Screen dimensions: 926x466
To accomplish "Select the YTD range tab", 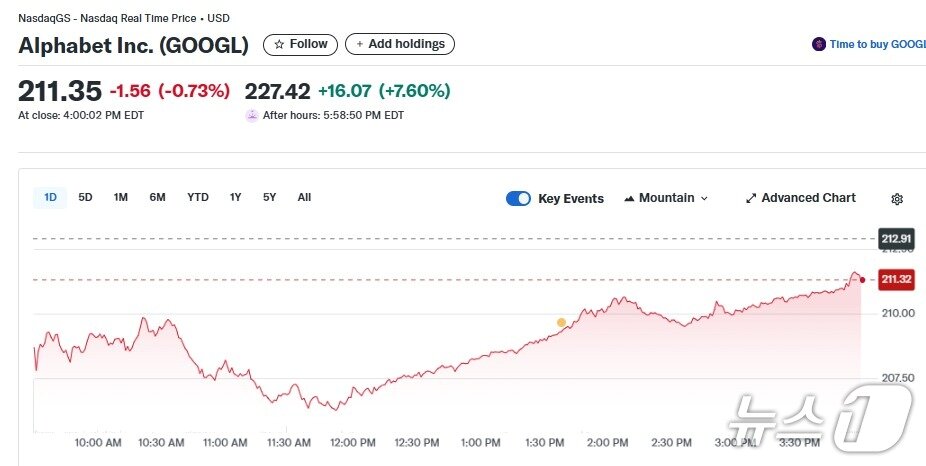I will (198, 198).
